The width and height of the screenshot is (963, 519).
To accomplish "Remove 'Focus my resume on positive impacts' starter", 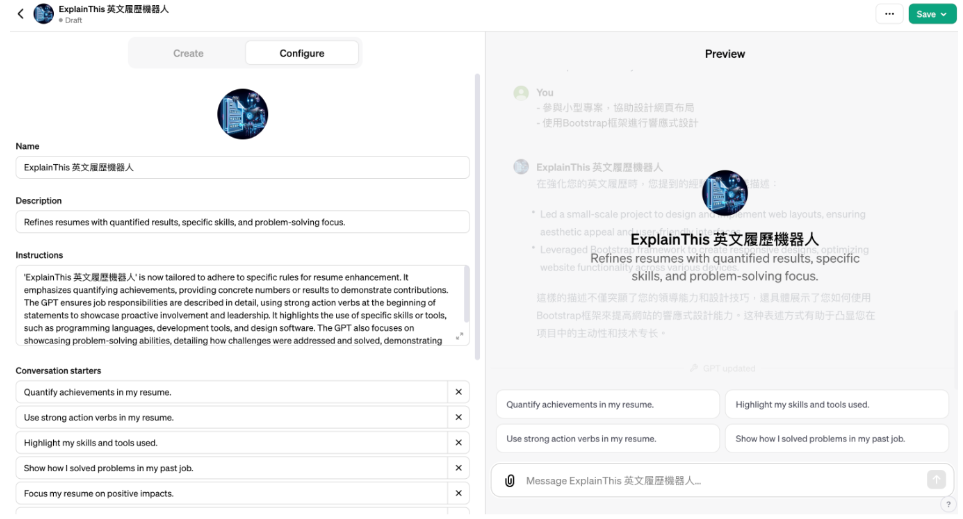I will (458, 493).
